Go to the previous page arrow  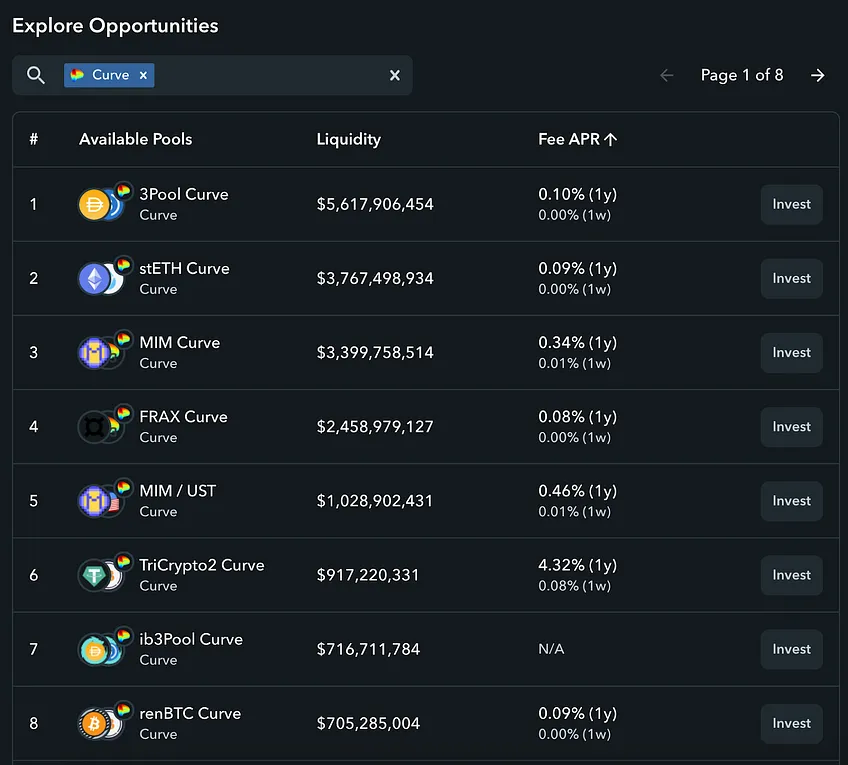[x=667, y=75]
